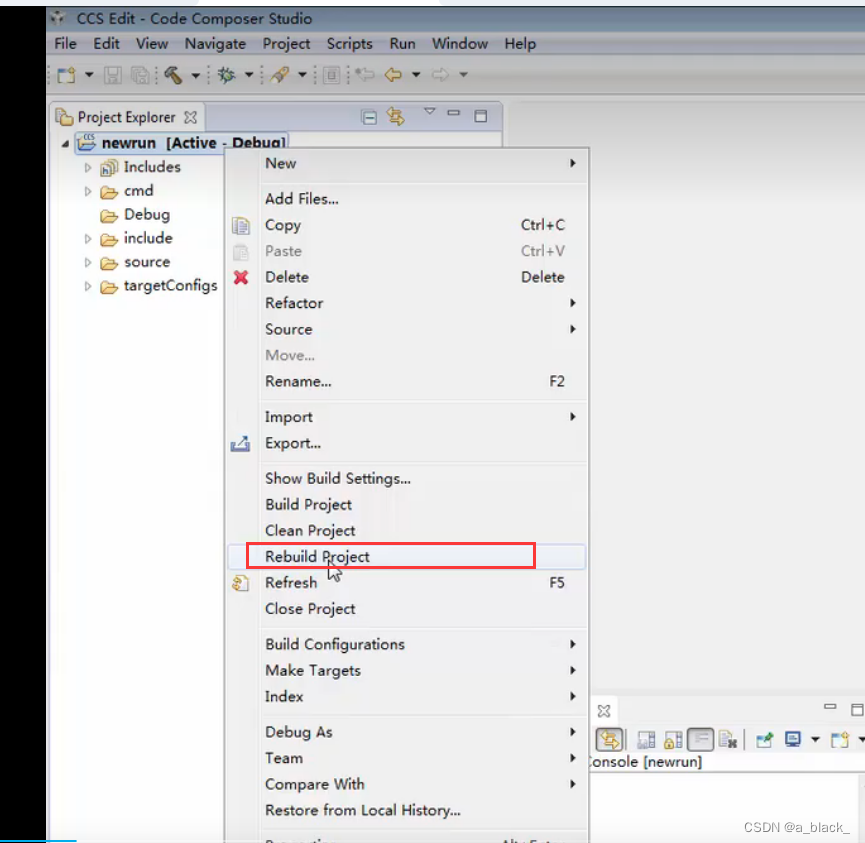Expand the cmd folder node

coord(88,191)
